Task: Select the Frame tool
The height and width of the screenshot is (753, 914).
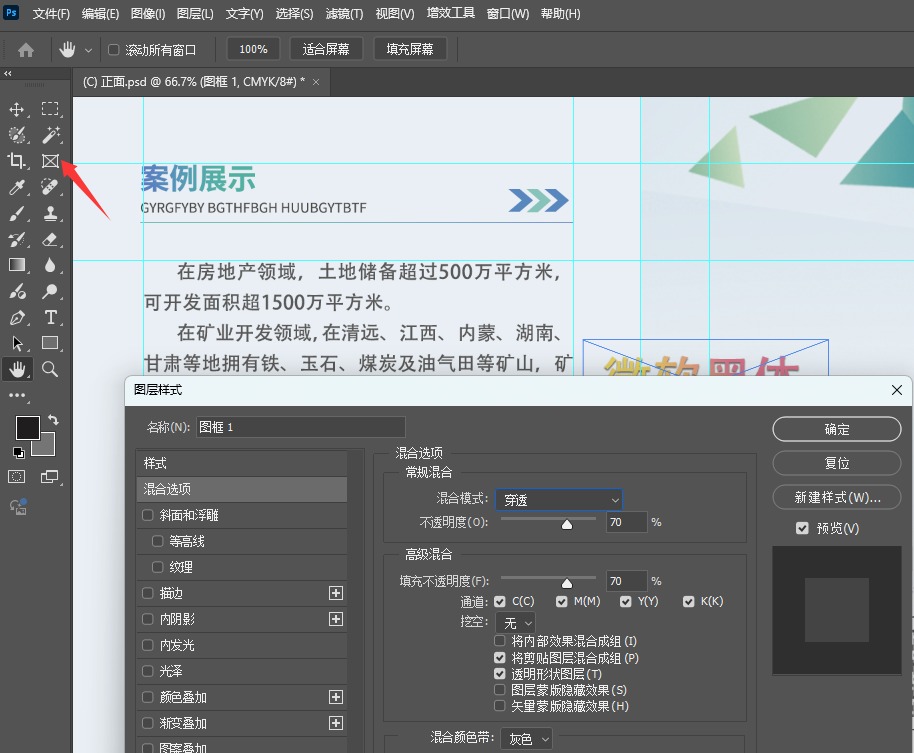Action: coord(50,161)
